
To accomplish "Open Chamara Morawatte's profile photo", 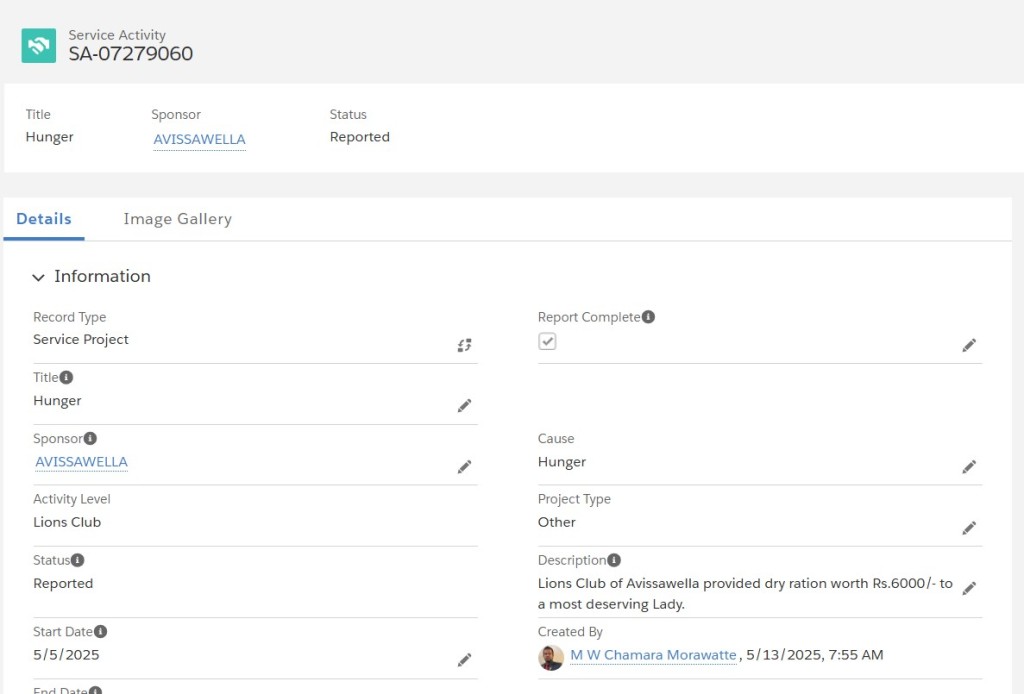I will point(551,657).
